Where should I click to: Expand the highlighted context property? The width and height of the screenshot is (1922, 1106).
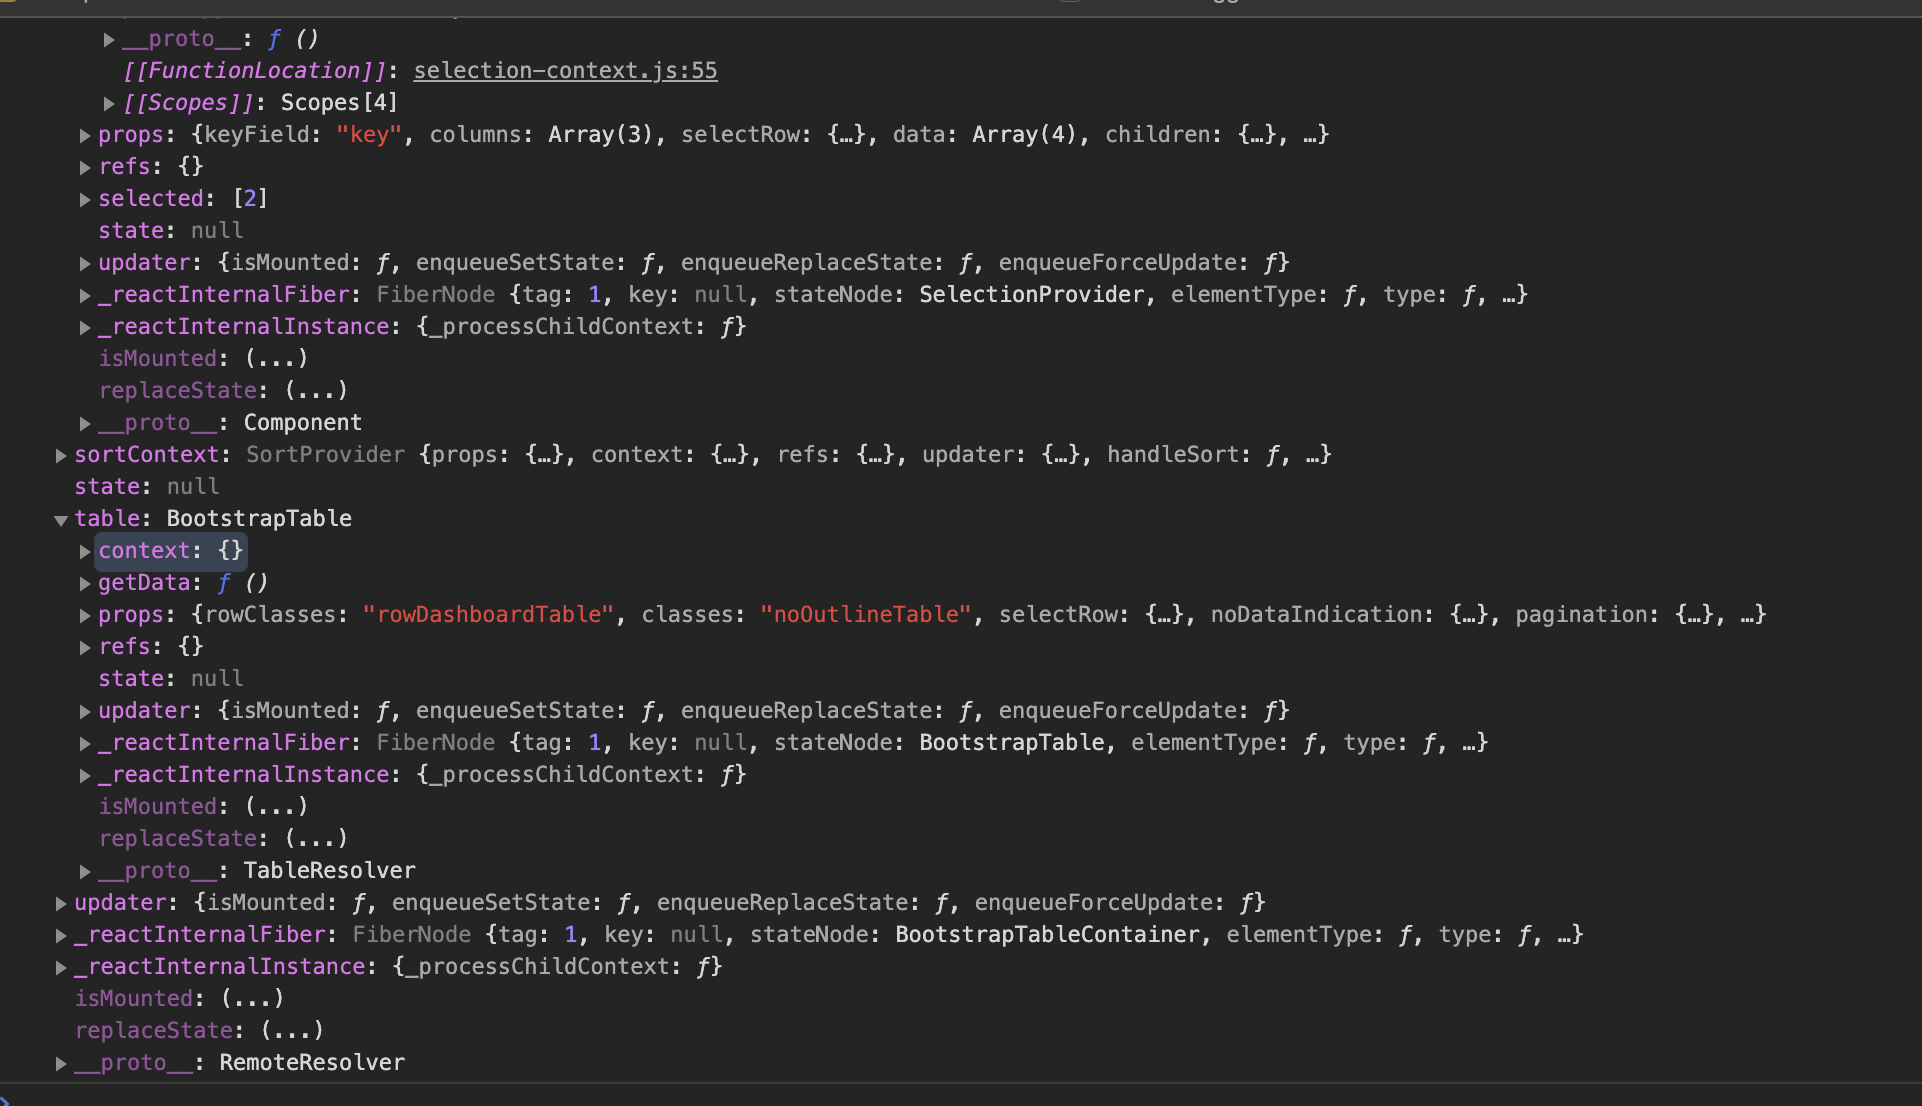tap(85, 550)
